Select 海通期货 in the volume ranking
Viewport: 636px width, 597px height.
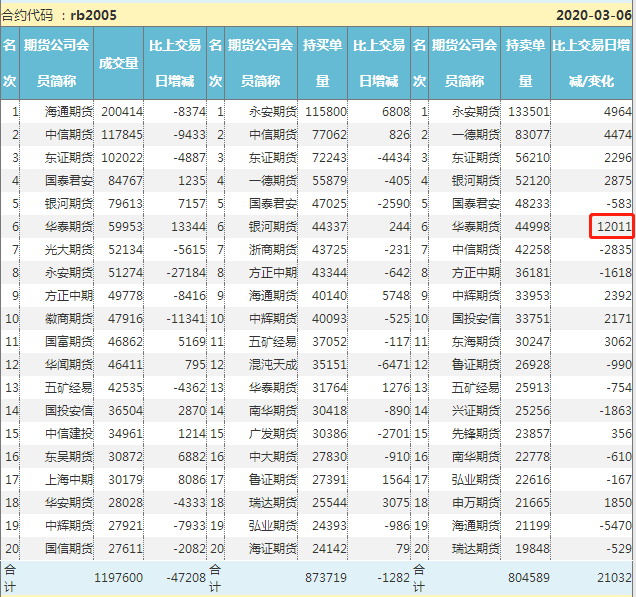(x=69, y=112)
